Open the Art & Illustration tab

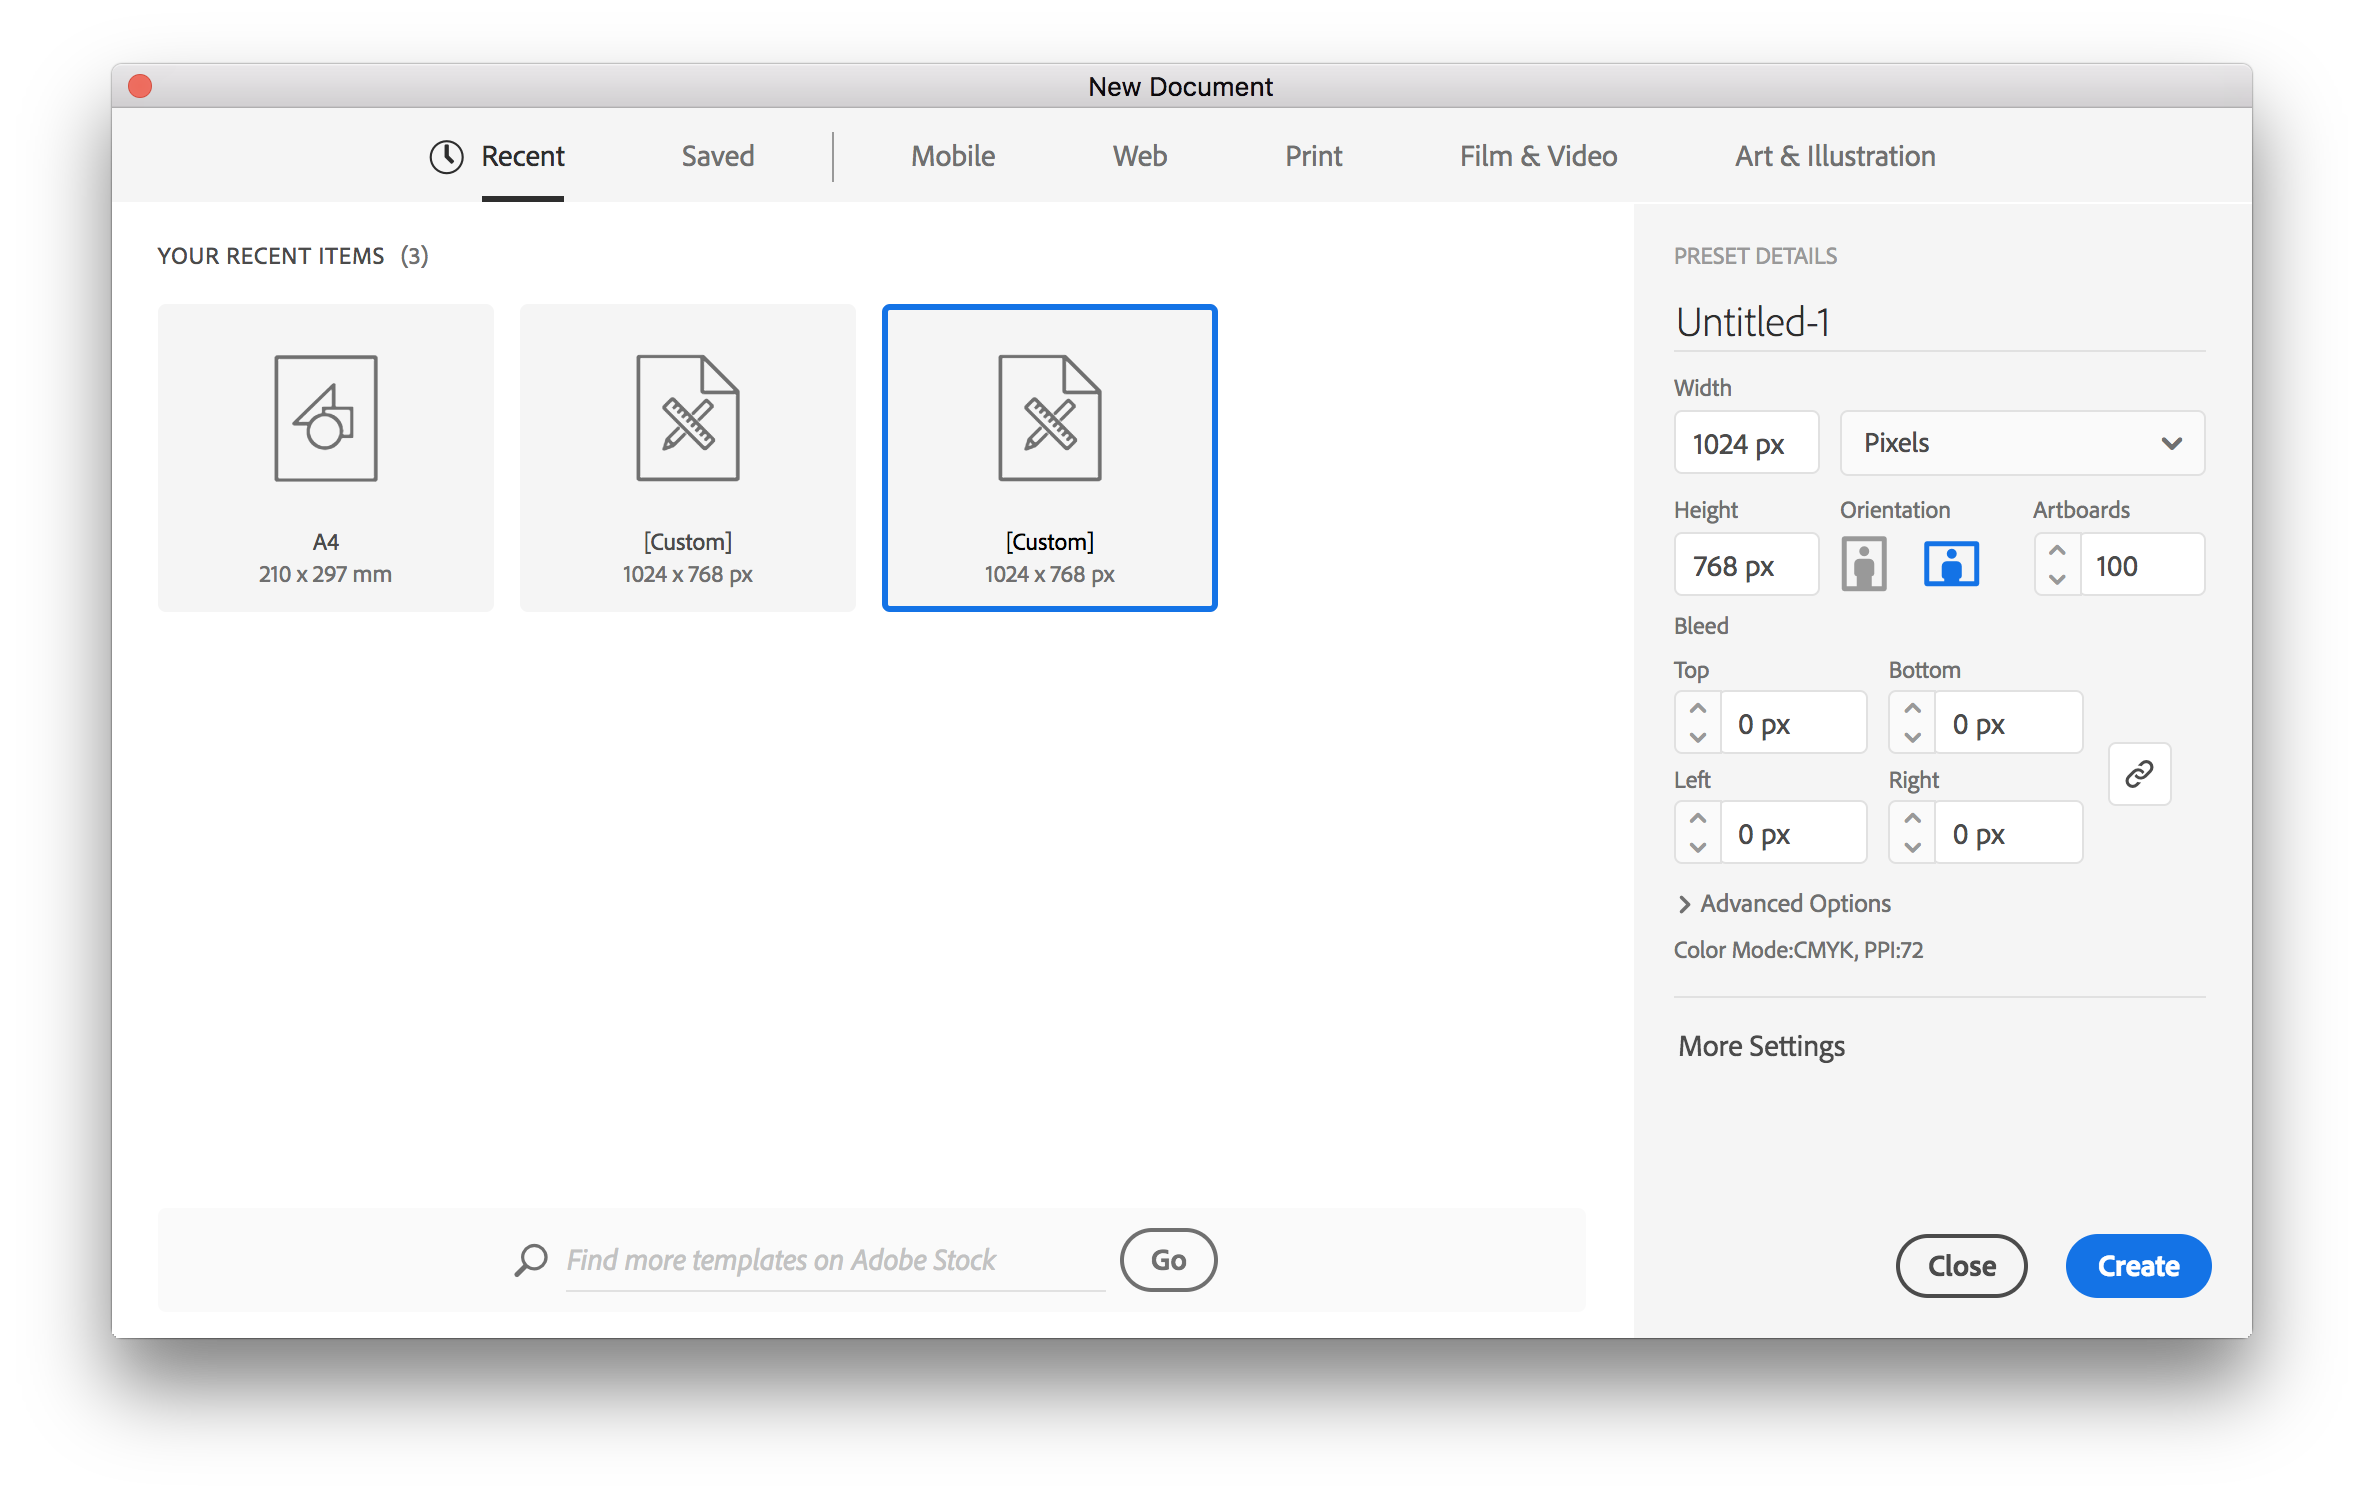point(1834,157)
